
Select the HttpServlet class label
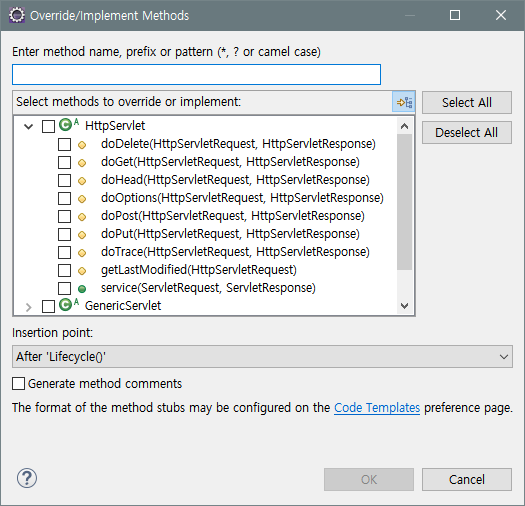(115, 126)
